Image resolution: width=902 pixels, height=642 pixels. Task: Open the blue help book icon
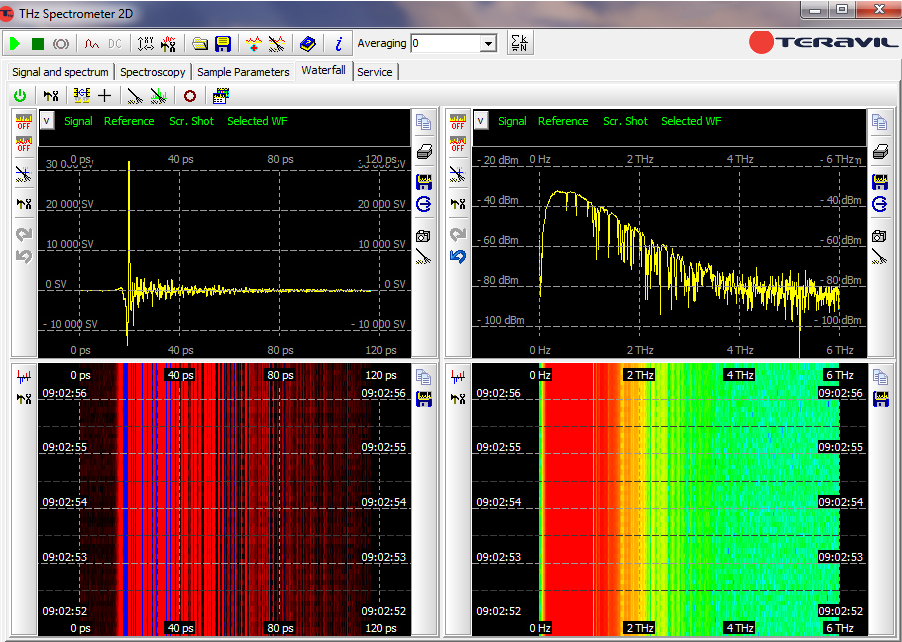tap(308, 44)
